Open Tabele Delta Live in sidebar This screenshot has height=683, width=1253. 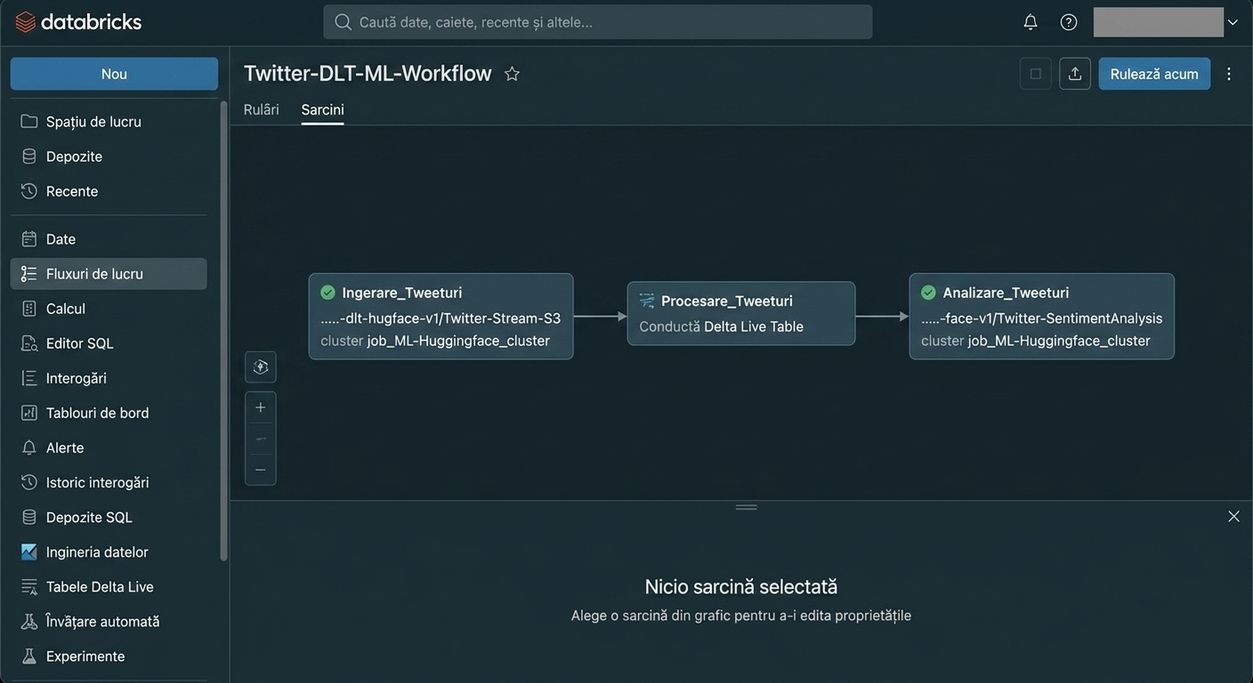108,586
